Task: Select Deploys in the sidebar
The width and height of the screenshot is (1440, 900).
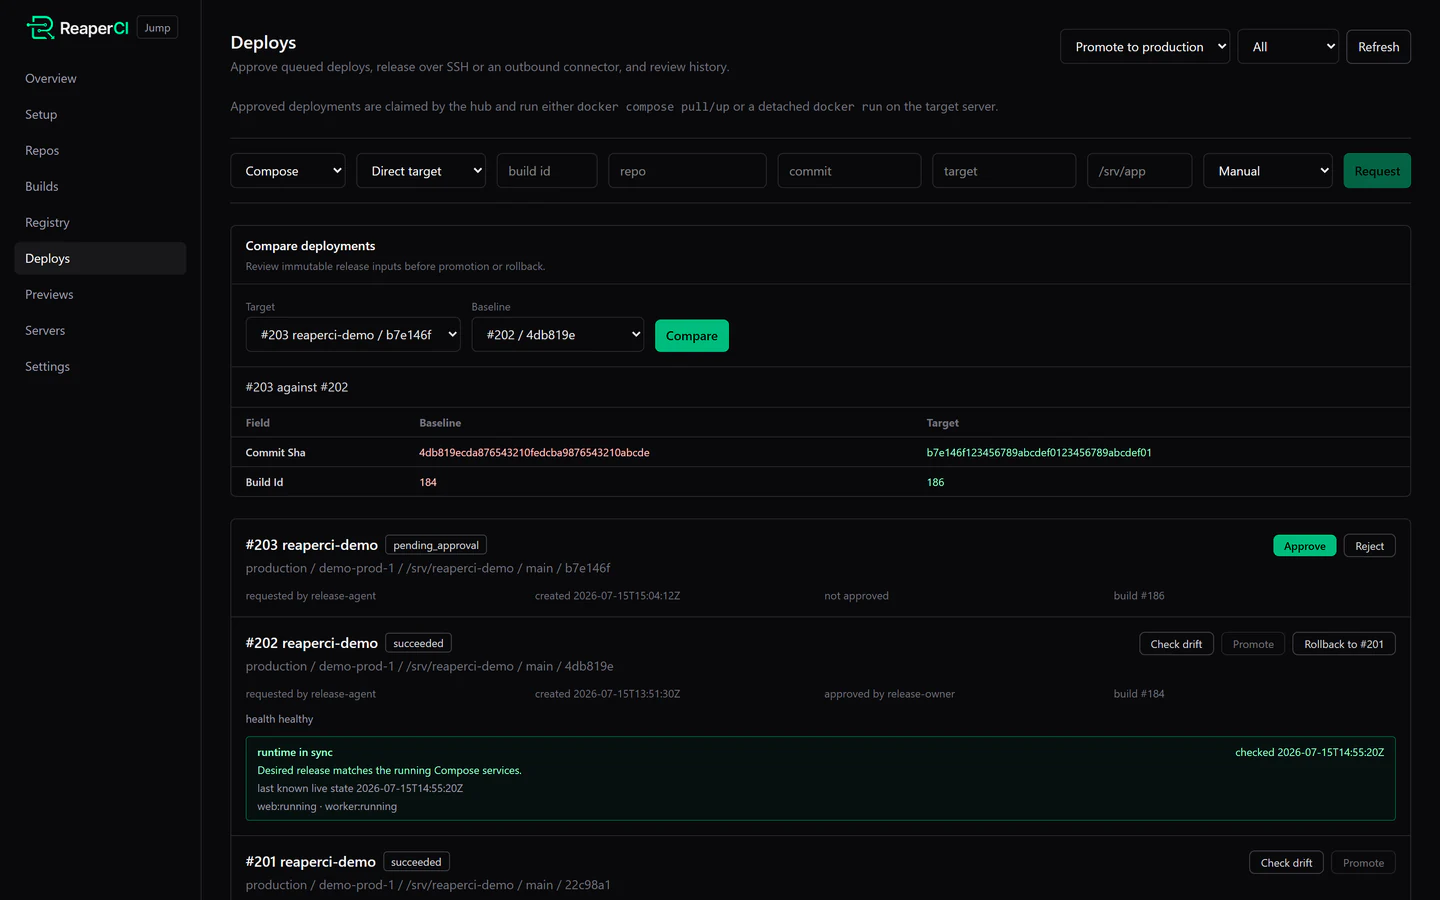Action: click(100, 258)
